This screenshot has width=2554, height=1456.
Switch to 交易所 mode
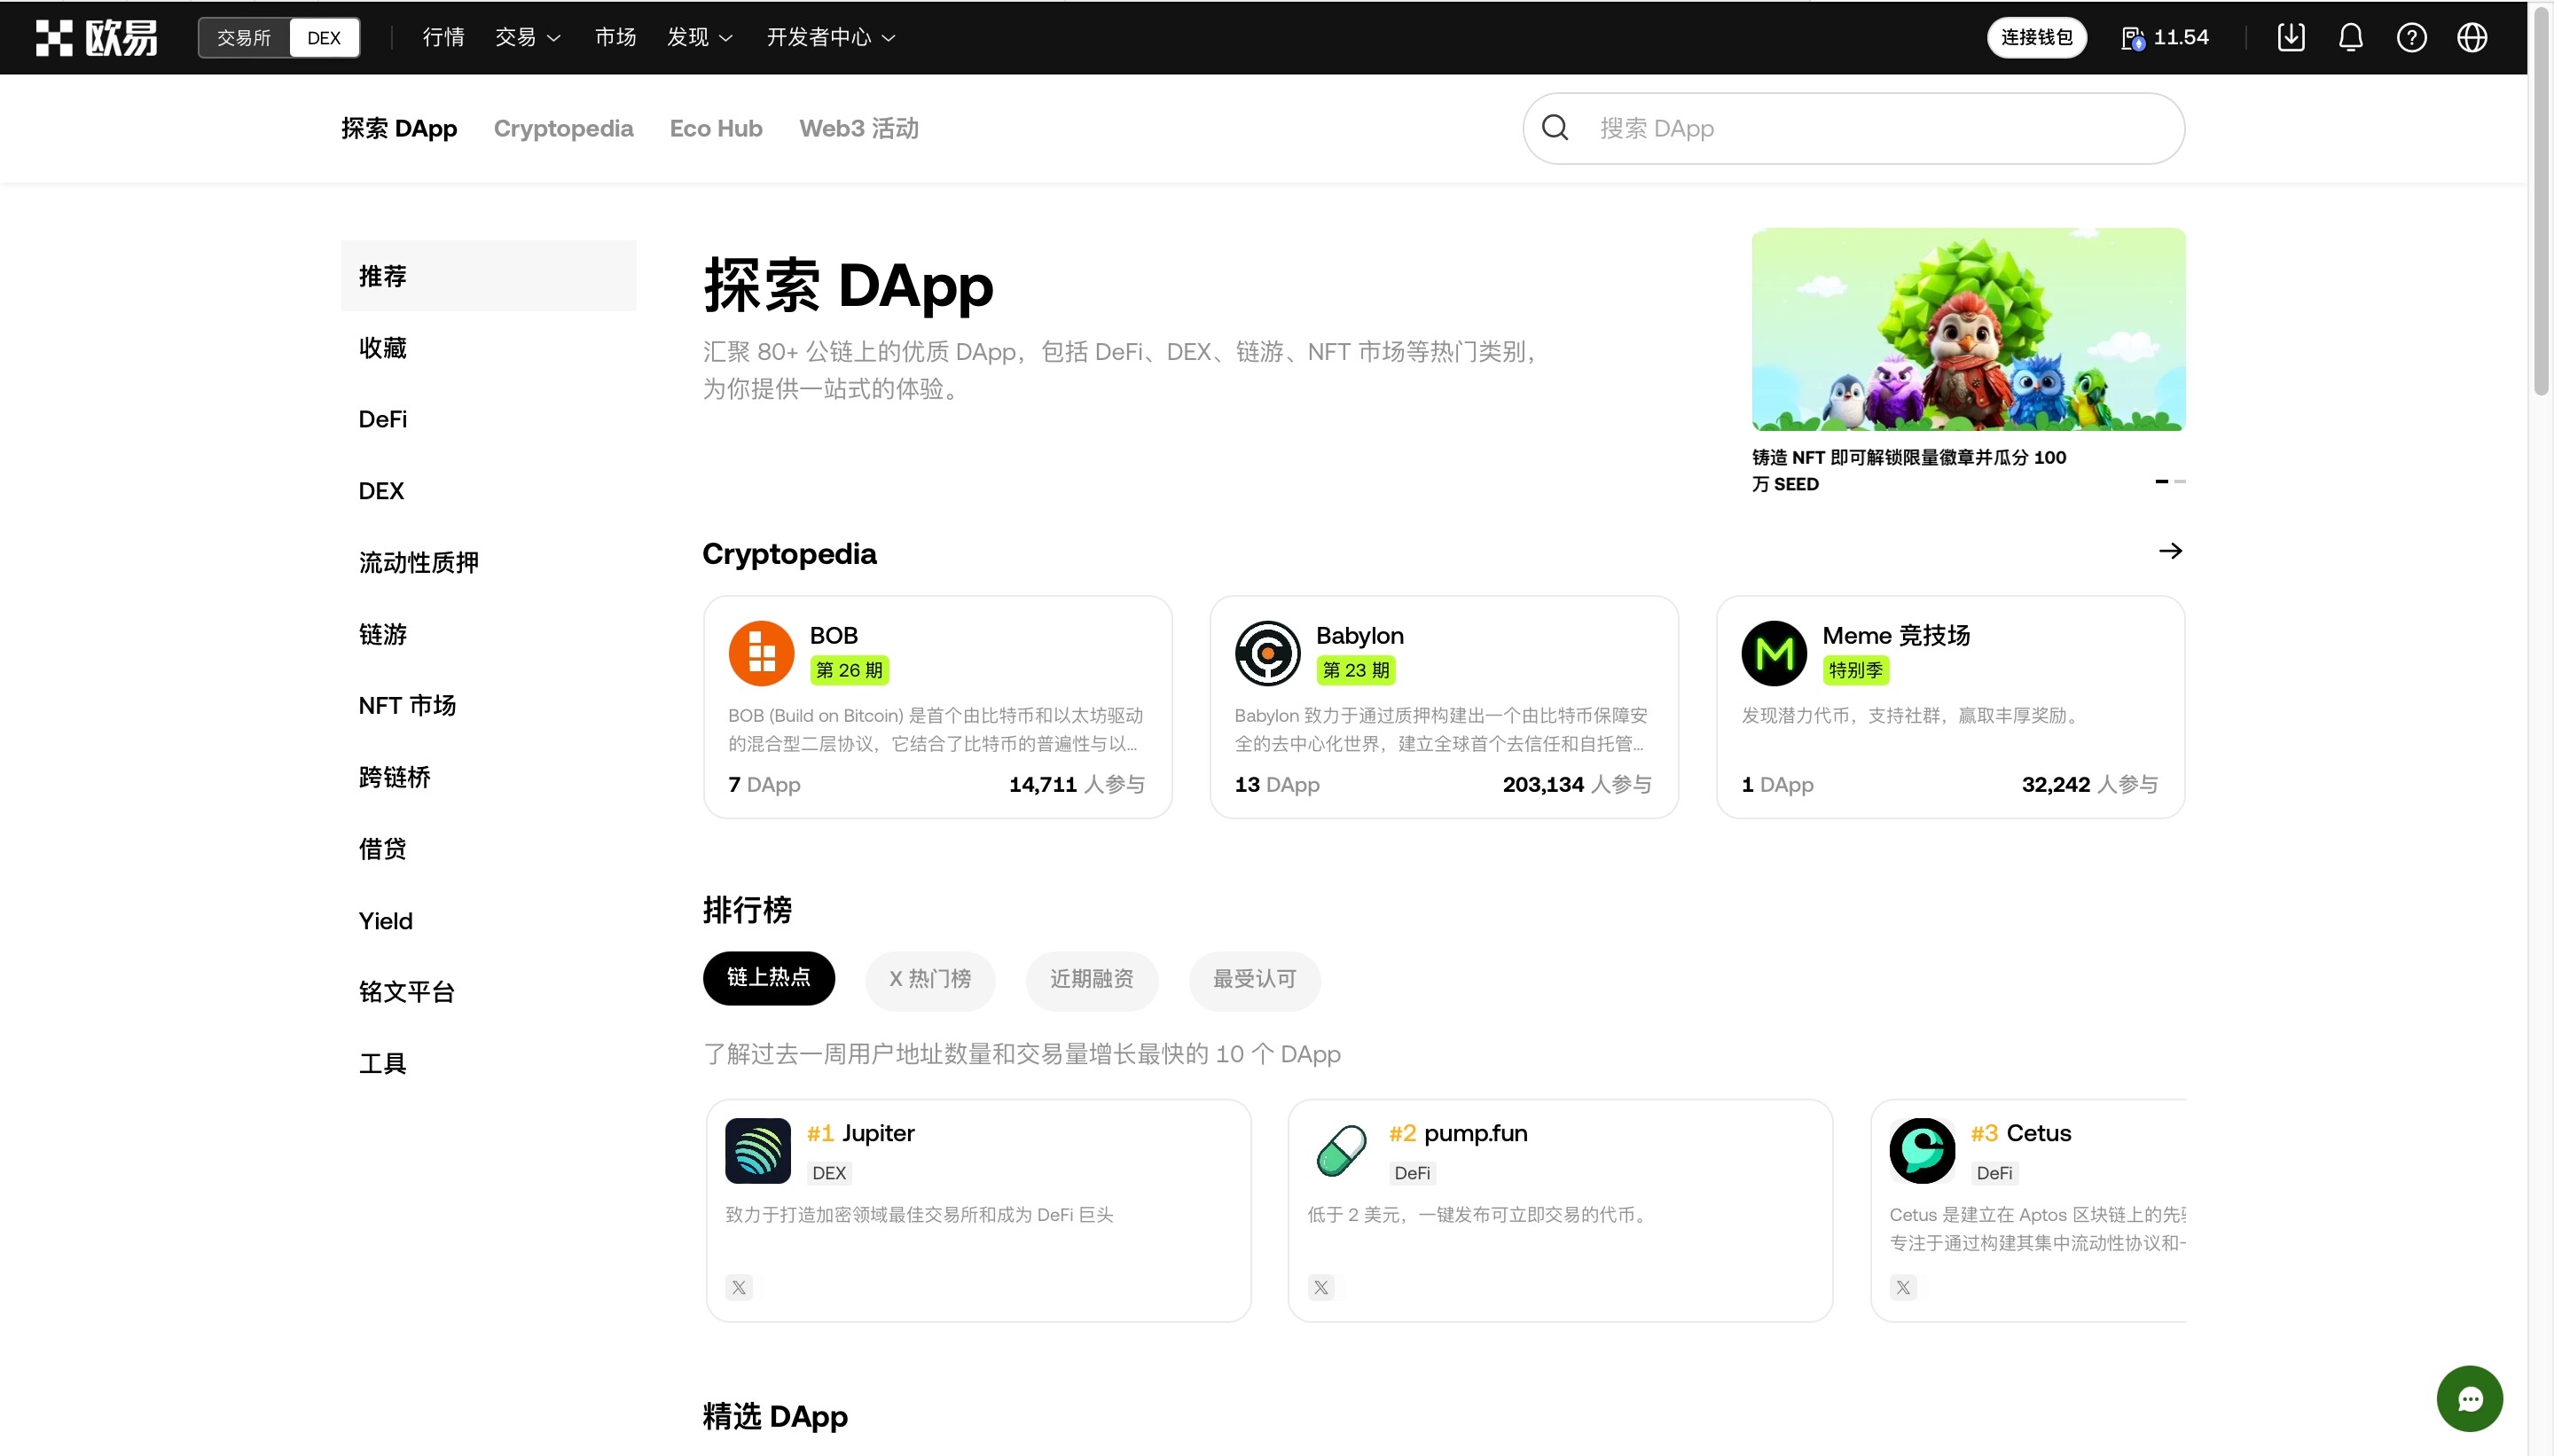244,37
